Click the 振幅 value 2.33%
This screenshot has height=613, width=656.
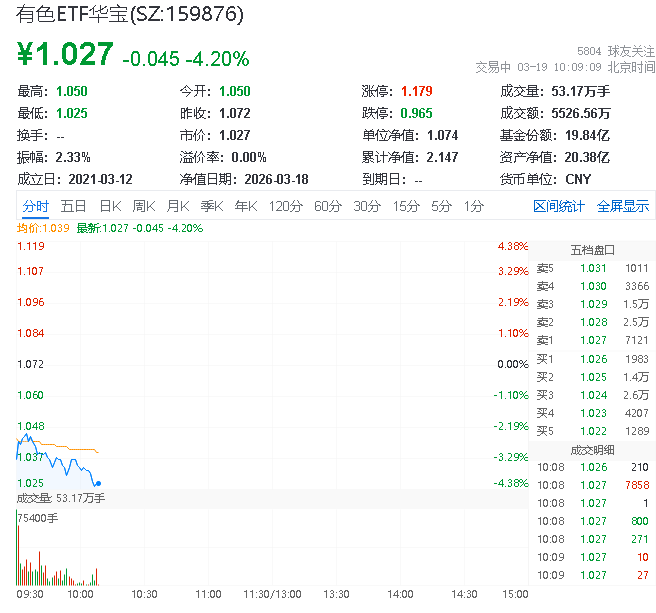[x=73, y=157]
